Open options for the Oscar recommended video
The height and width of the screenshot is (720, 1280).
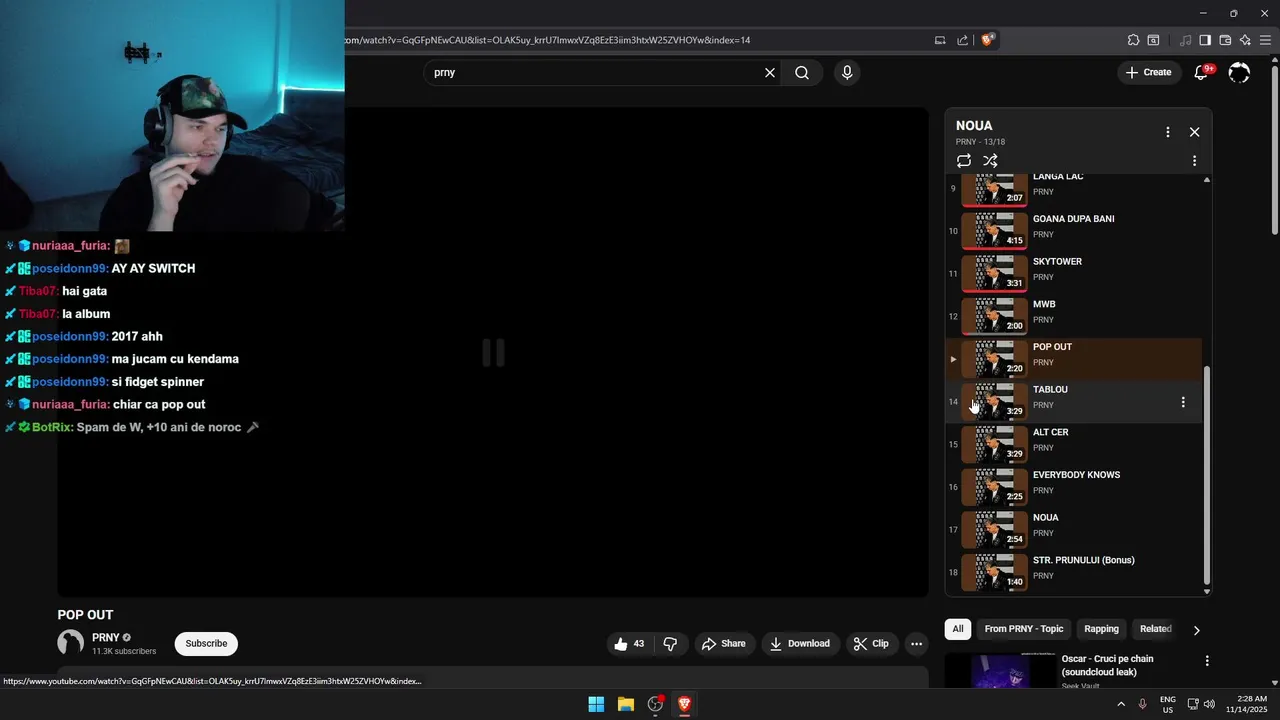[x=1207, y=661]
